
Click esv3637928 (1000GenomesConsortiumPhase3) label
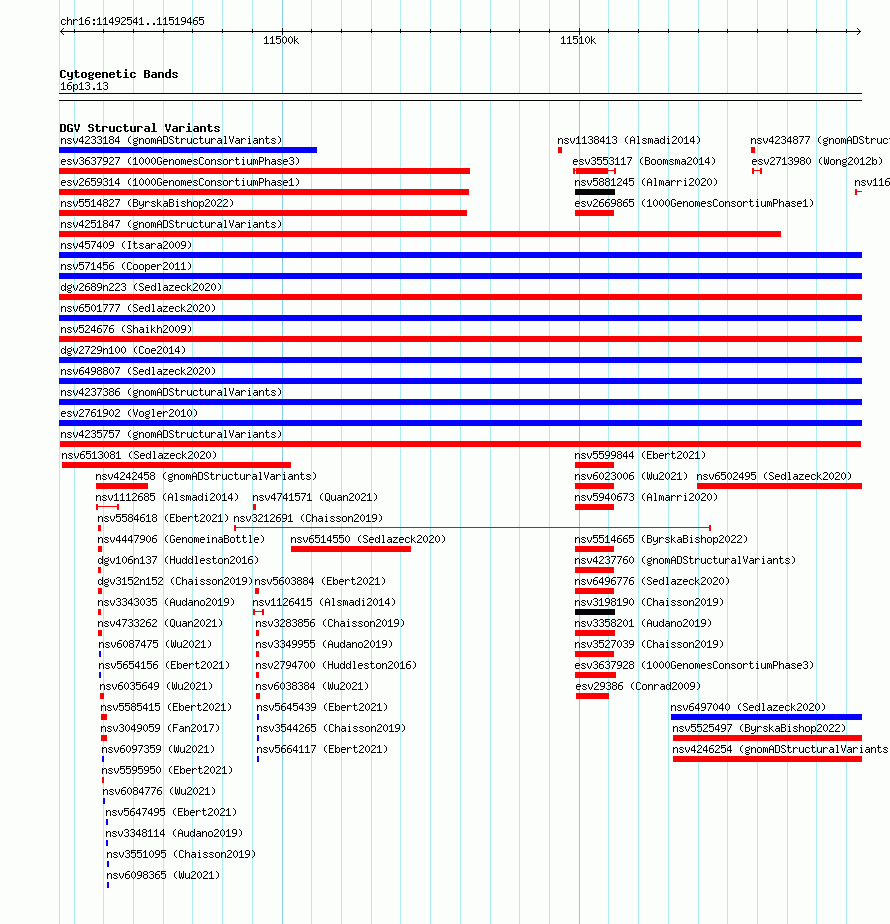coord(694,665)
